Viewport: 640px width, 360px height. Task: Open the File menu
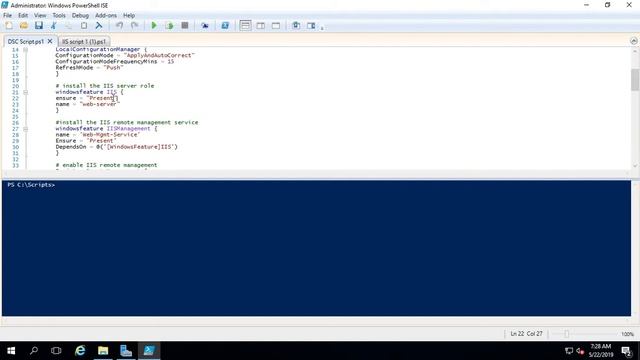click(x=7, y=16)
